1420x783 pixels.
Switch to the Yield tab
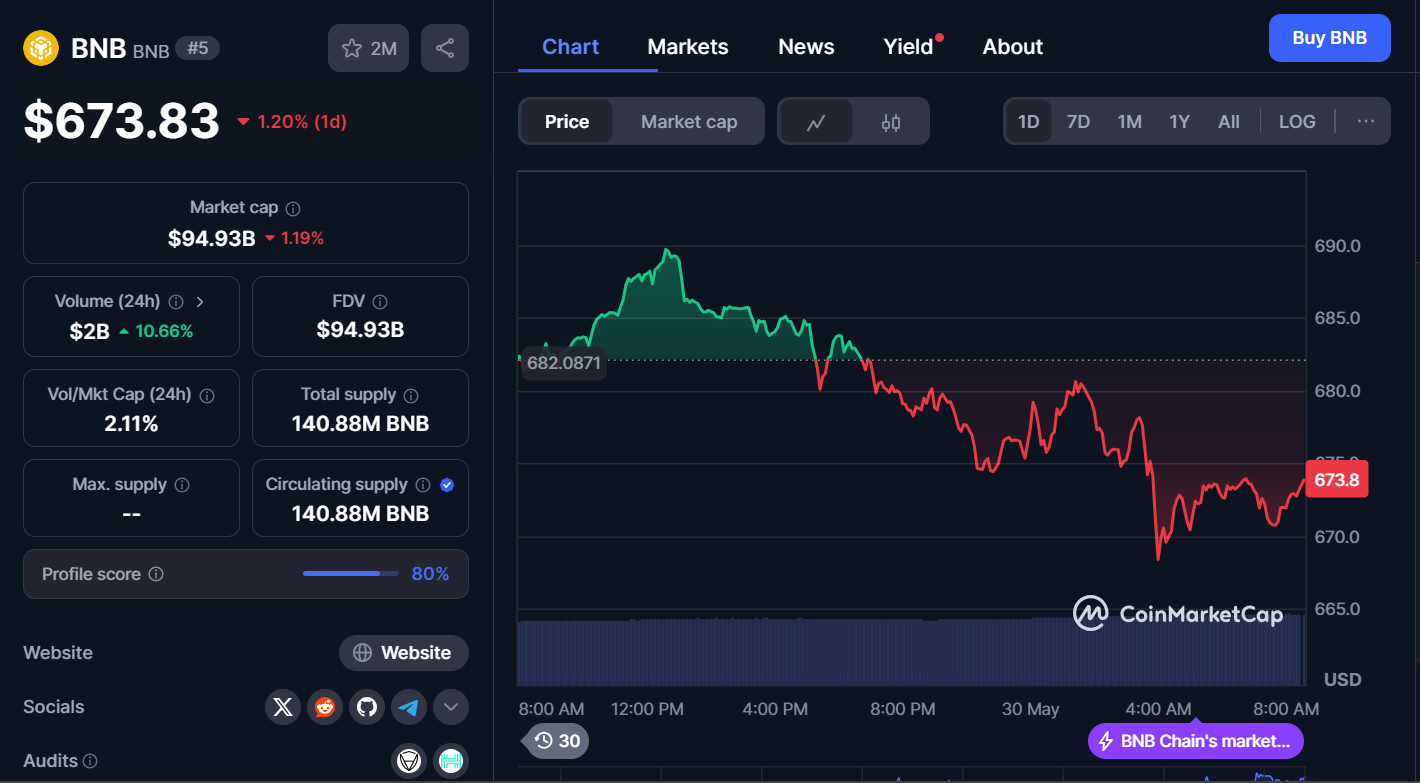tap(909, 47)
